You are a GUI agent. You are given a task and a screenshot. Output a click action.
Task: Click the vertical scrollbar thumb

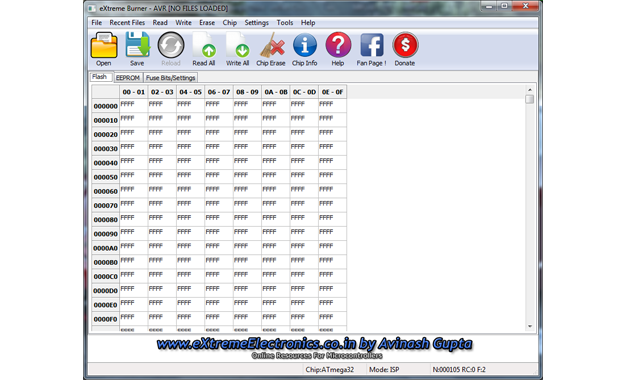click(530, 99)
